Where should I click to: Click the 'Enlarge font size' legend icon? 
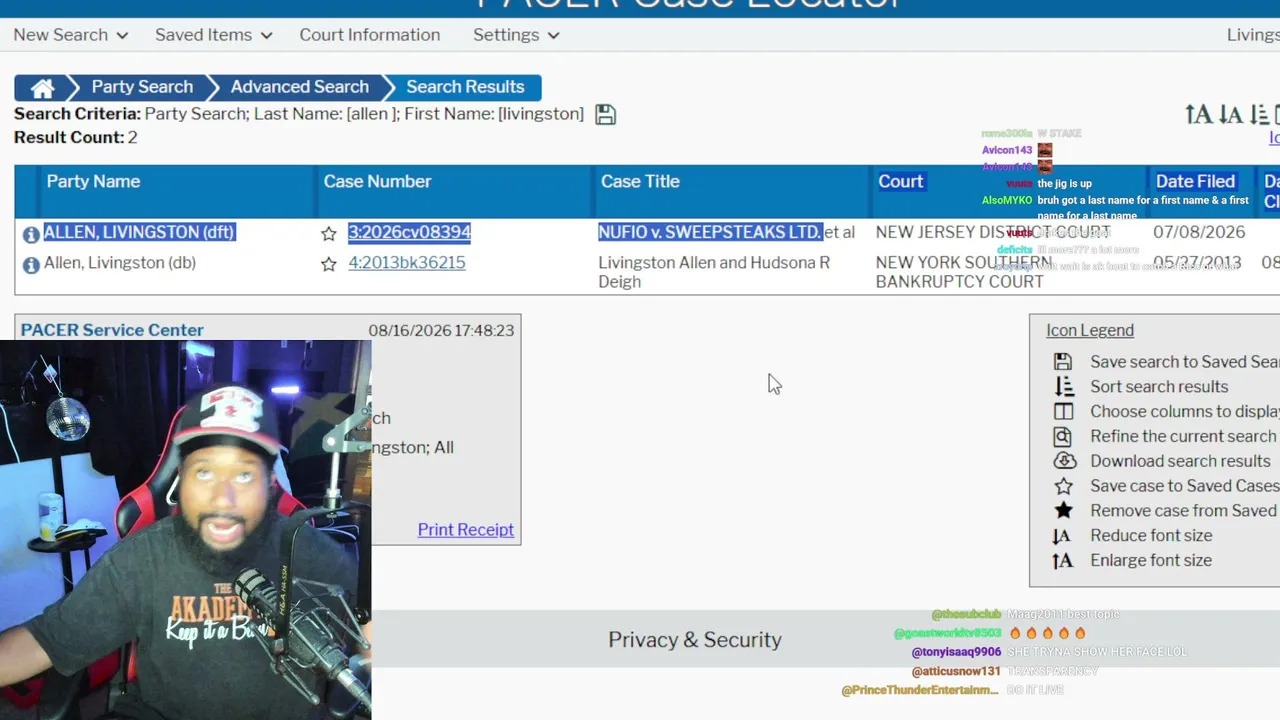1062,561
